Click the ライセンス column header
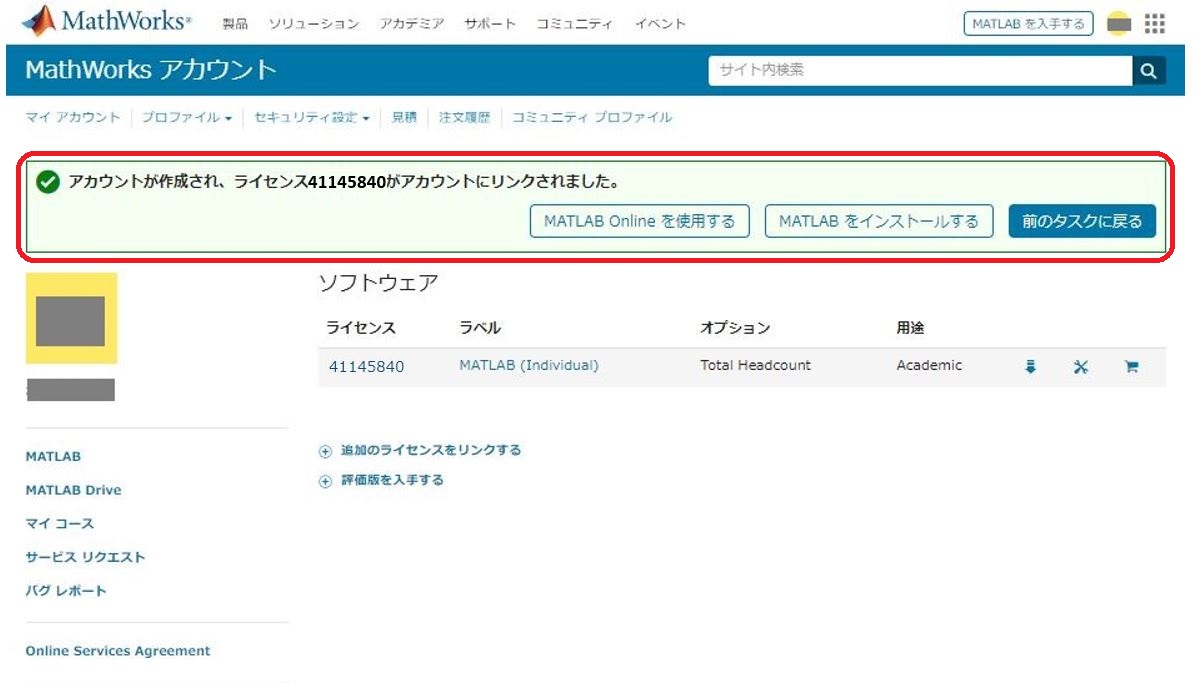This screenshot has height=683, width=1195. pyautogui.click(x=361, y=329)
